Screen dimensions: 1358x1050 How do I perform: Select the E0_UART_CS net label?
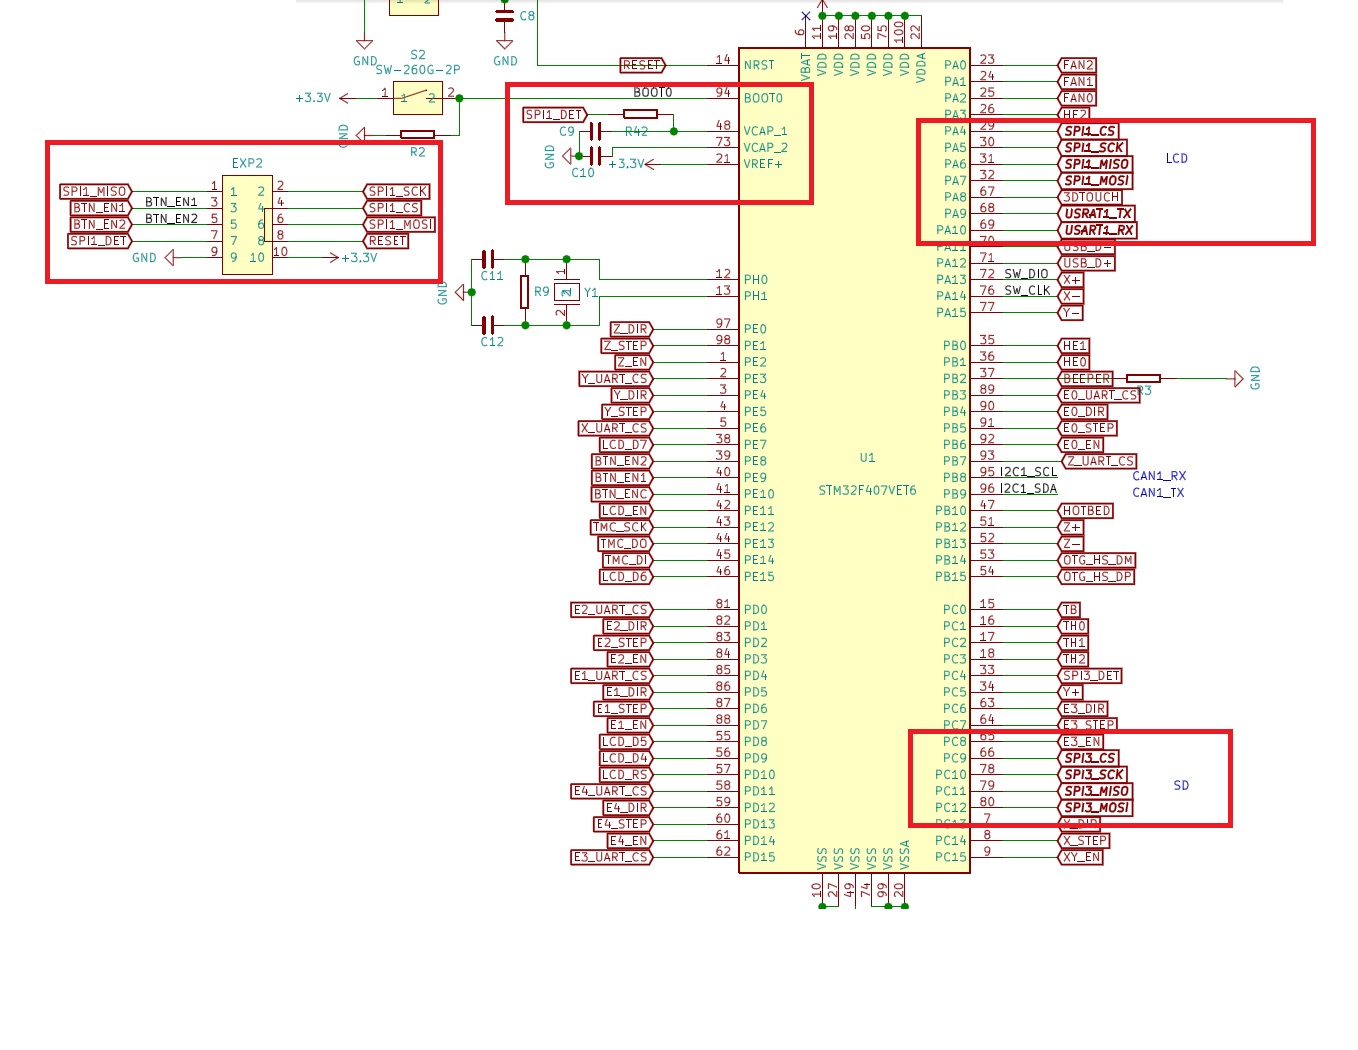[x=1099, y=395]
